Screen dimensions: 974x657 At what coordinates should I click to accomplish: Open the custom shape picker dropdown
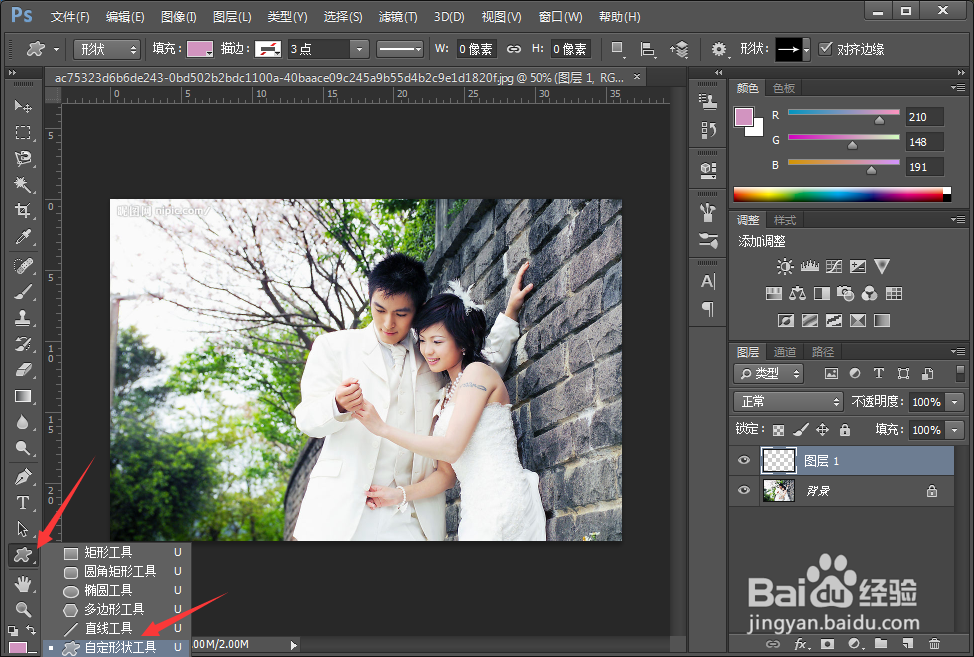pyautogui.click(x=806, y=49)
